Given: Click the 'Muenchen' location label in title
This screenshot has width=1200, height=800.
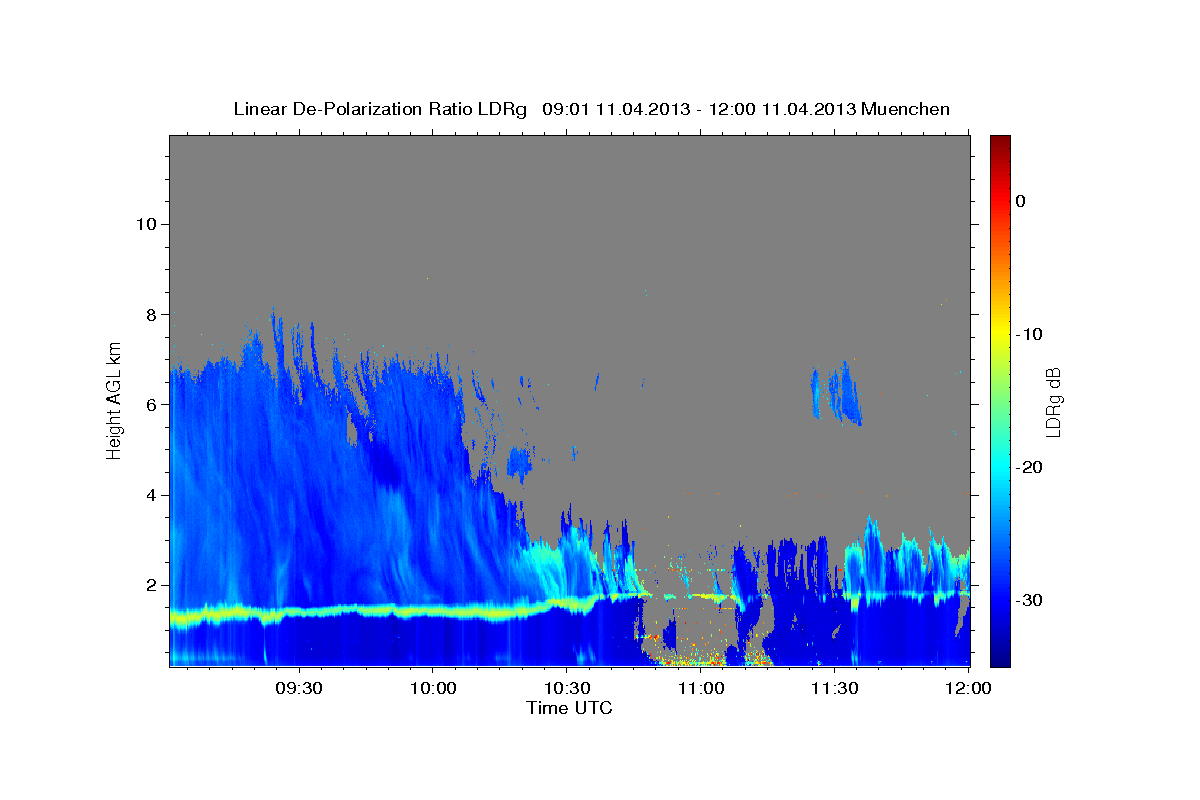Looking at the screenshot, I should [x=906, y=109].
